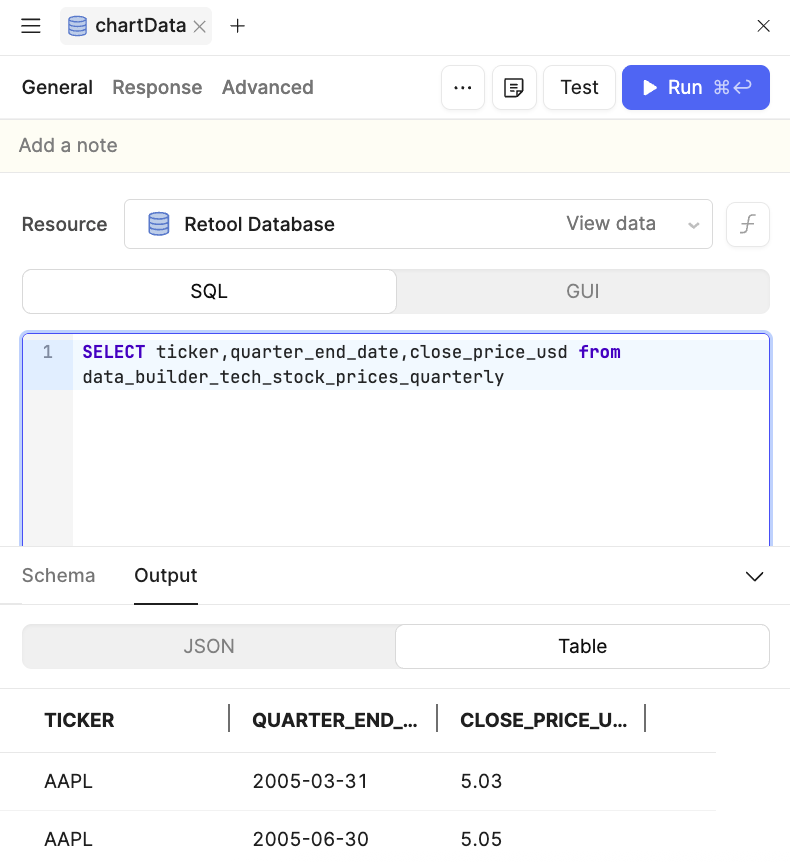This screenshot has width=790, height=862.
Task: Toggle the fx dynamic resource button
Action: click(x=748, y=224)
